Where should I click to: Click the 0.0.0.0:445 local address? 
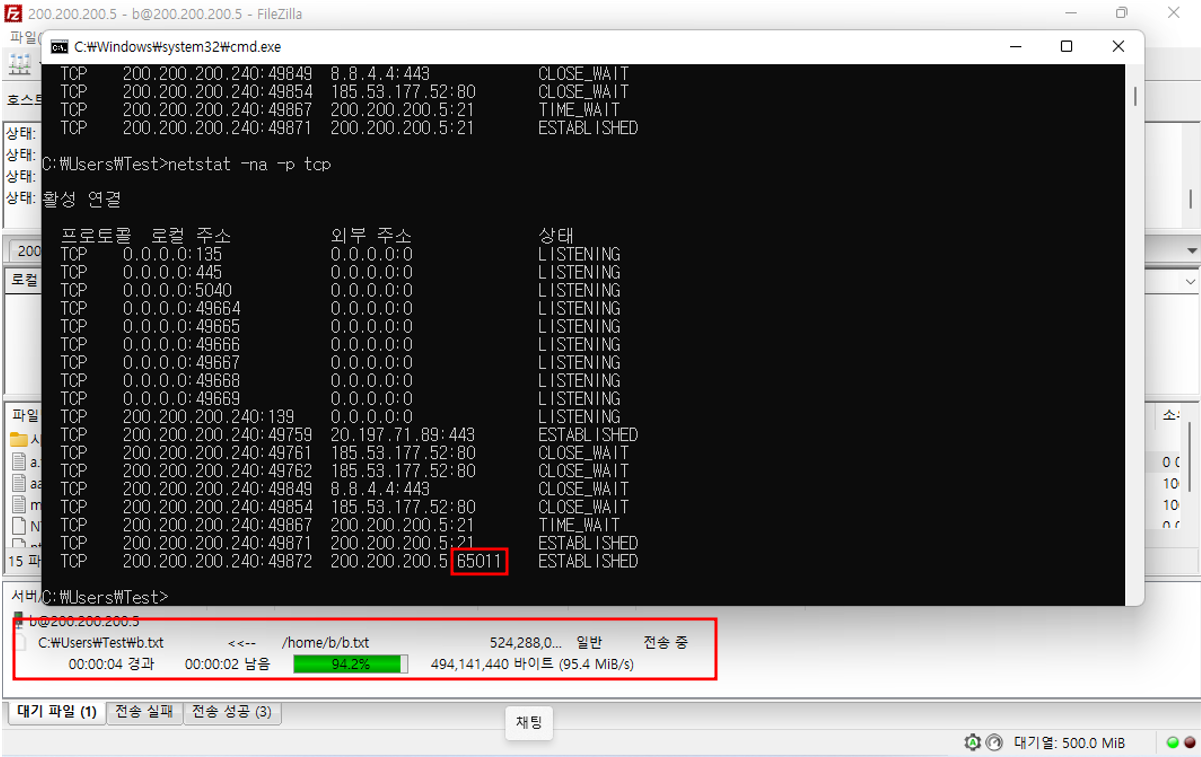(x=172, y=272)
